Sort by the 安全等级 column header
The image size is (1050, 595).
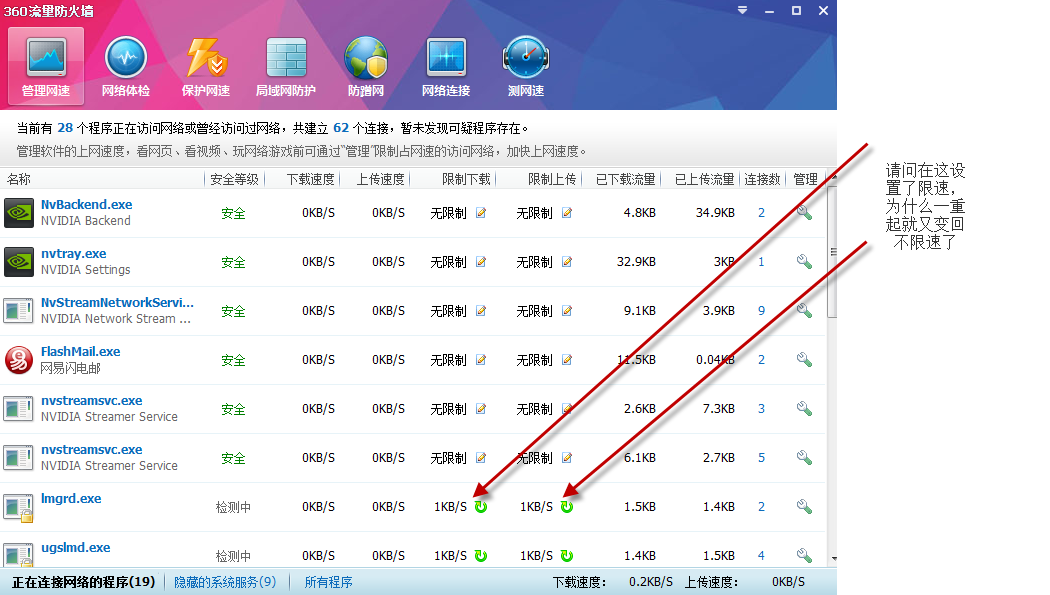234,179
